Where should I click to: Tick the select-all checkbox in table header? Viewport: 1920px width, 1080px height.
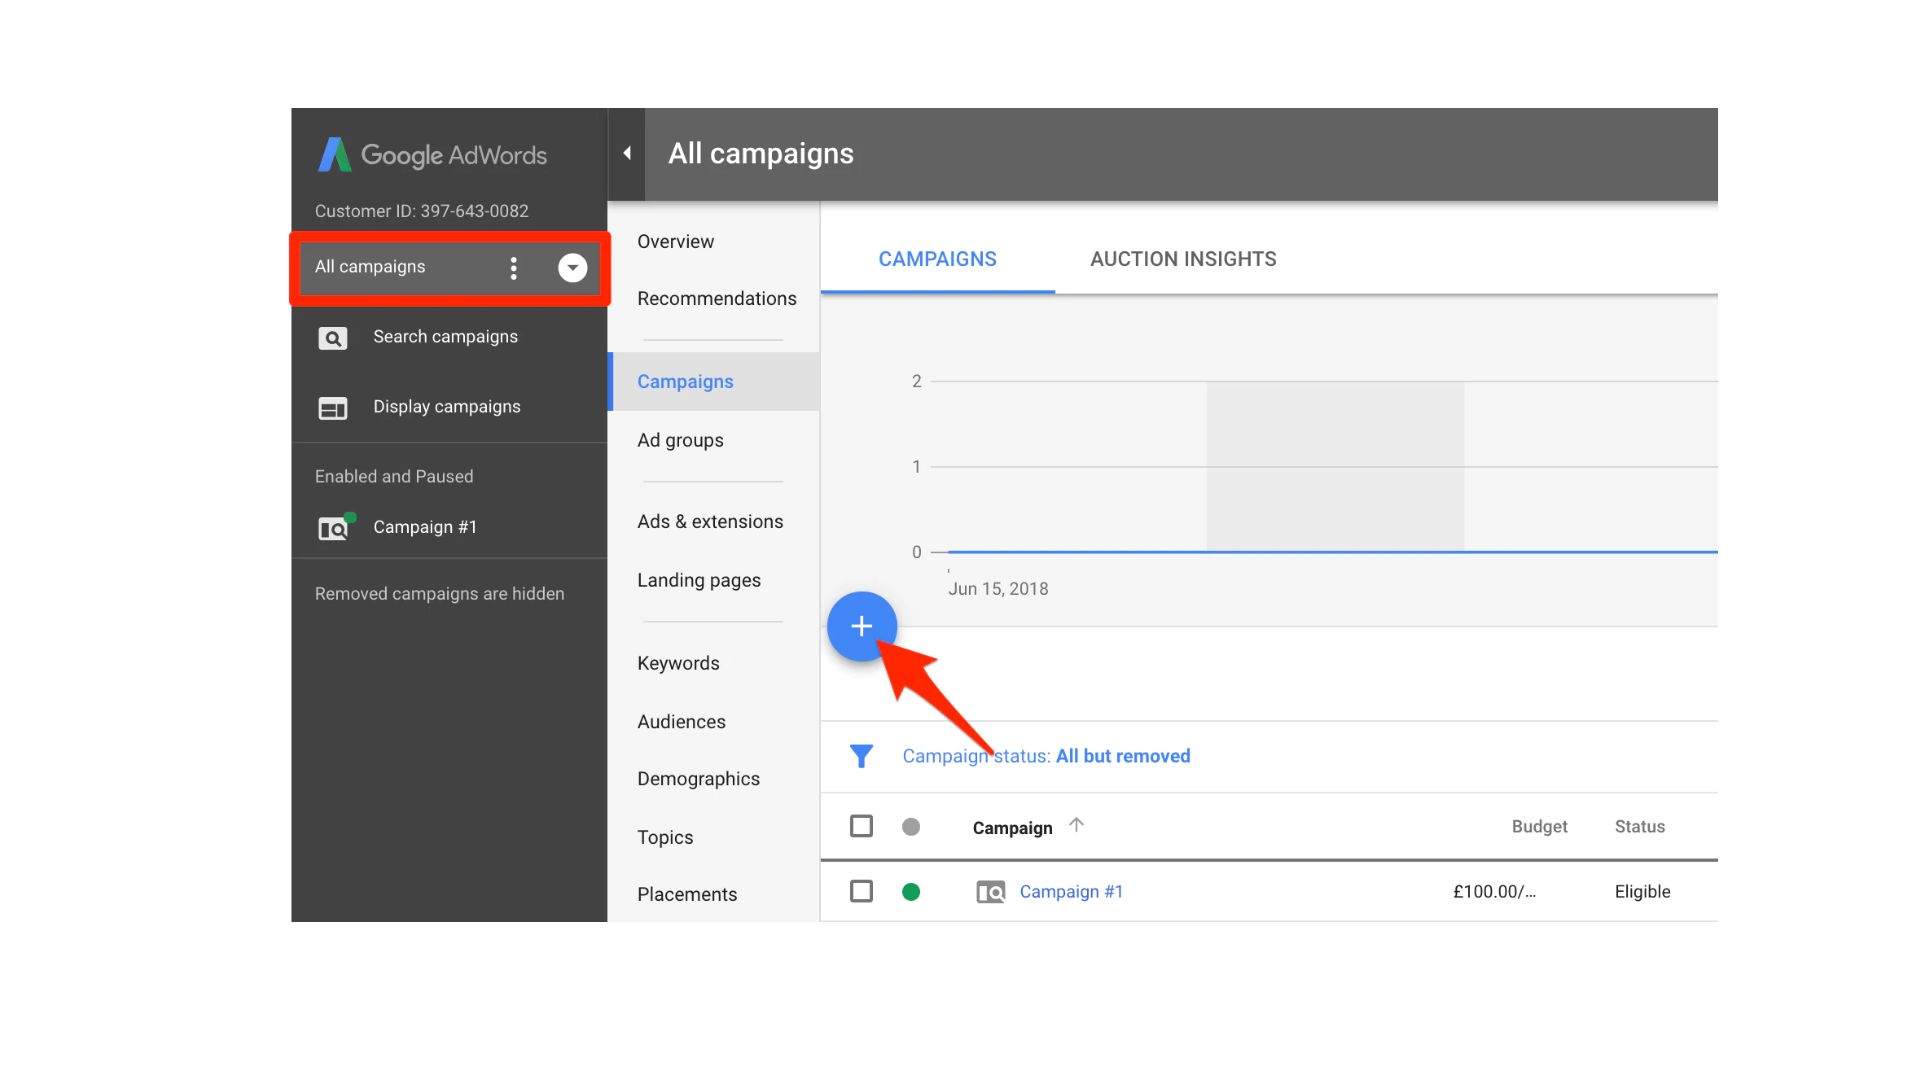point(861,826)
